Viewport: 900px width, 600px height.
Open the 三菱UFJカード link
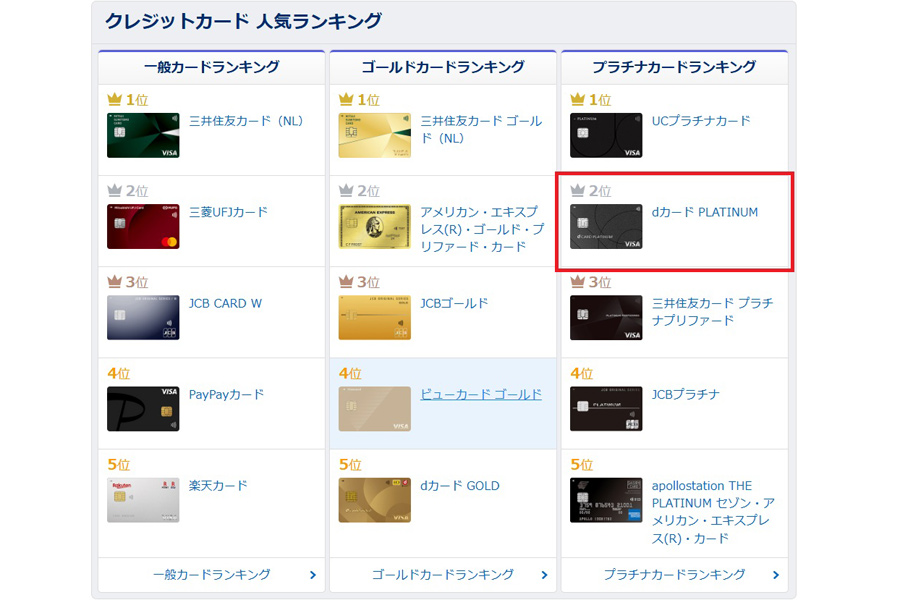228,212
